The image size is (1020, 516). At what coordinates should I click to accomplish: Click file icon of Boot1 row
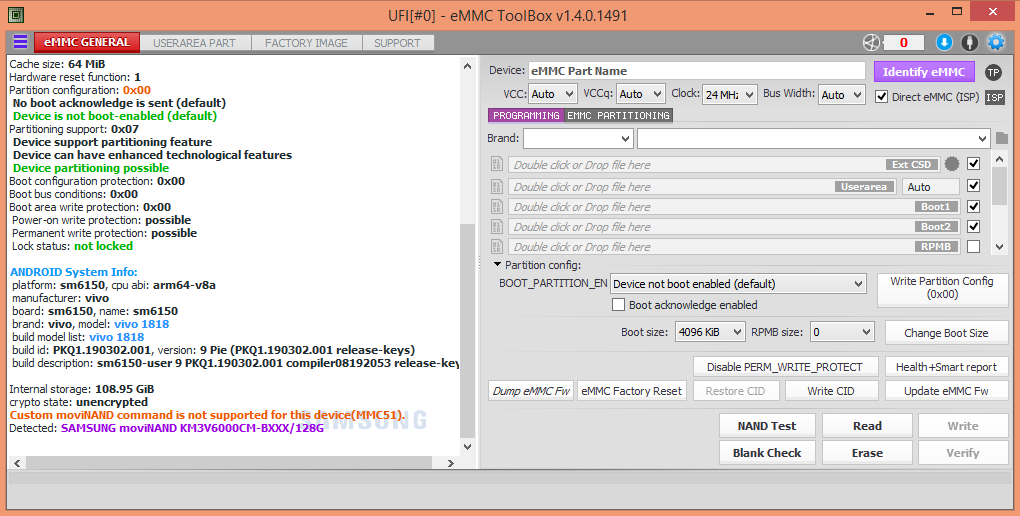(497, 207)
